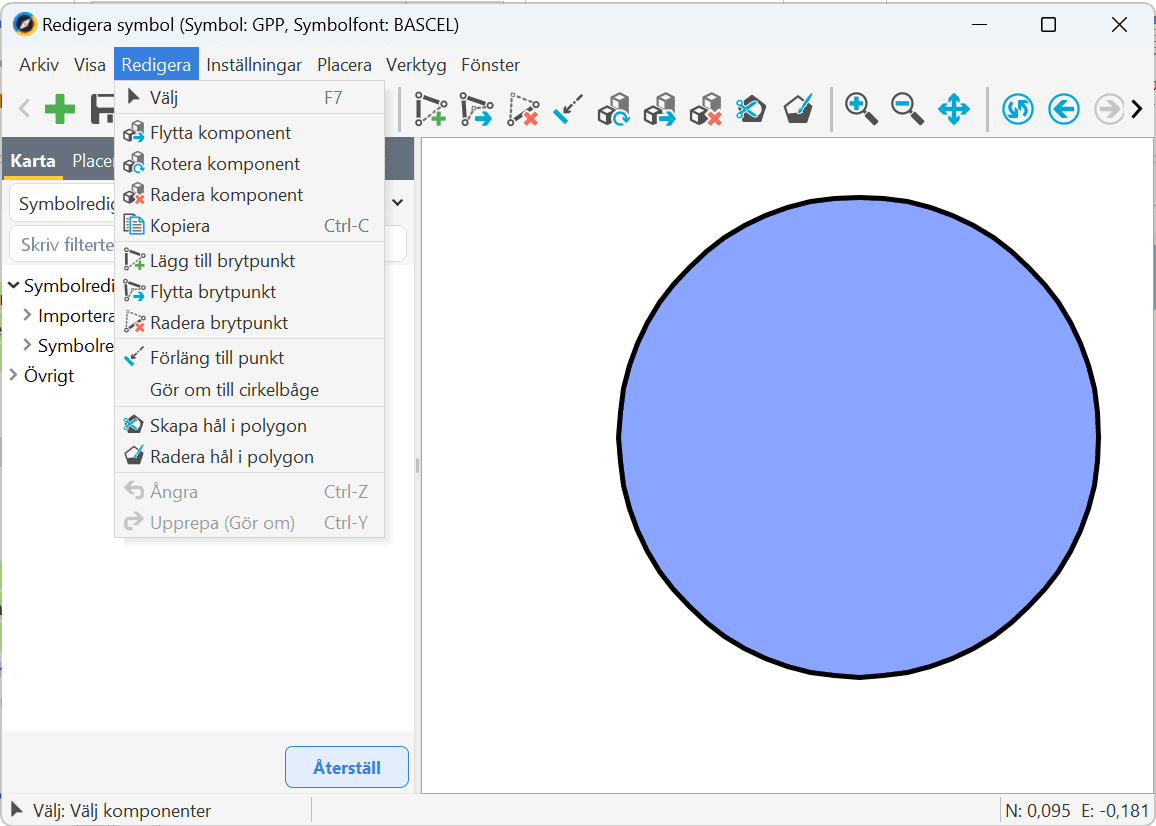This screenshot has height=826, width=1156.
Task: Choose "Flytta komponent" from the Redigera menu
Action: click(x=220, y=133)
